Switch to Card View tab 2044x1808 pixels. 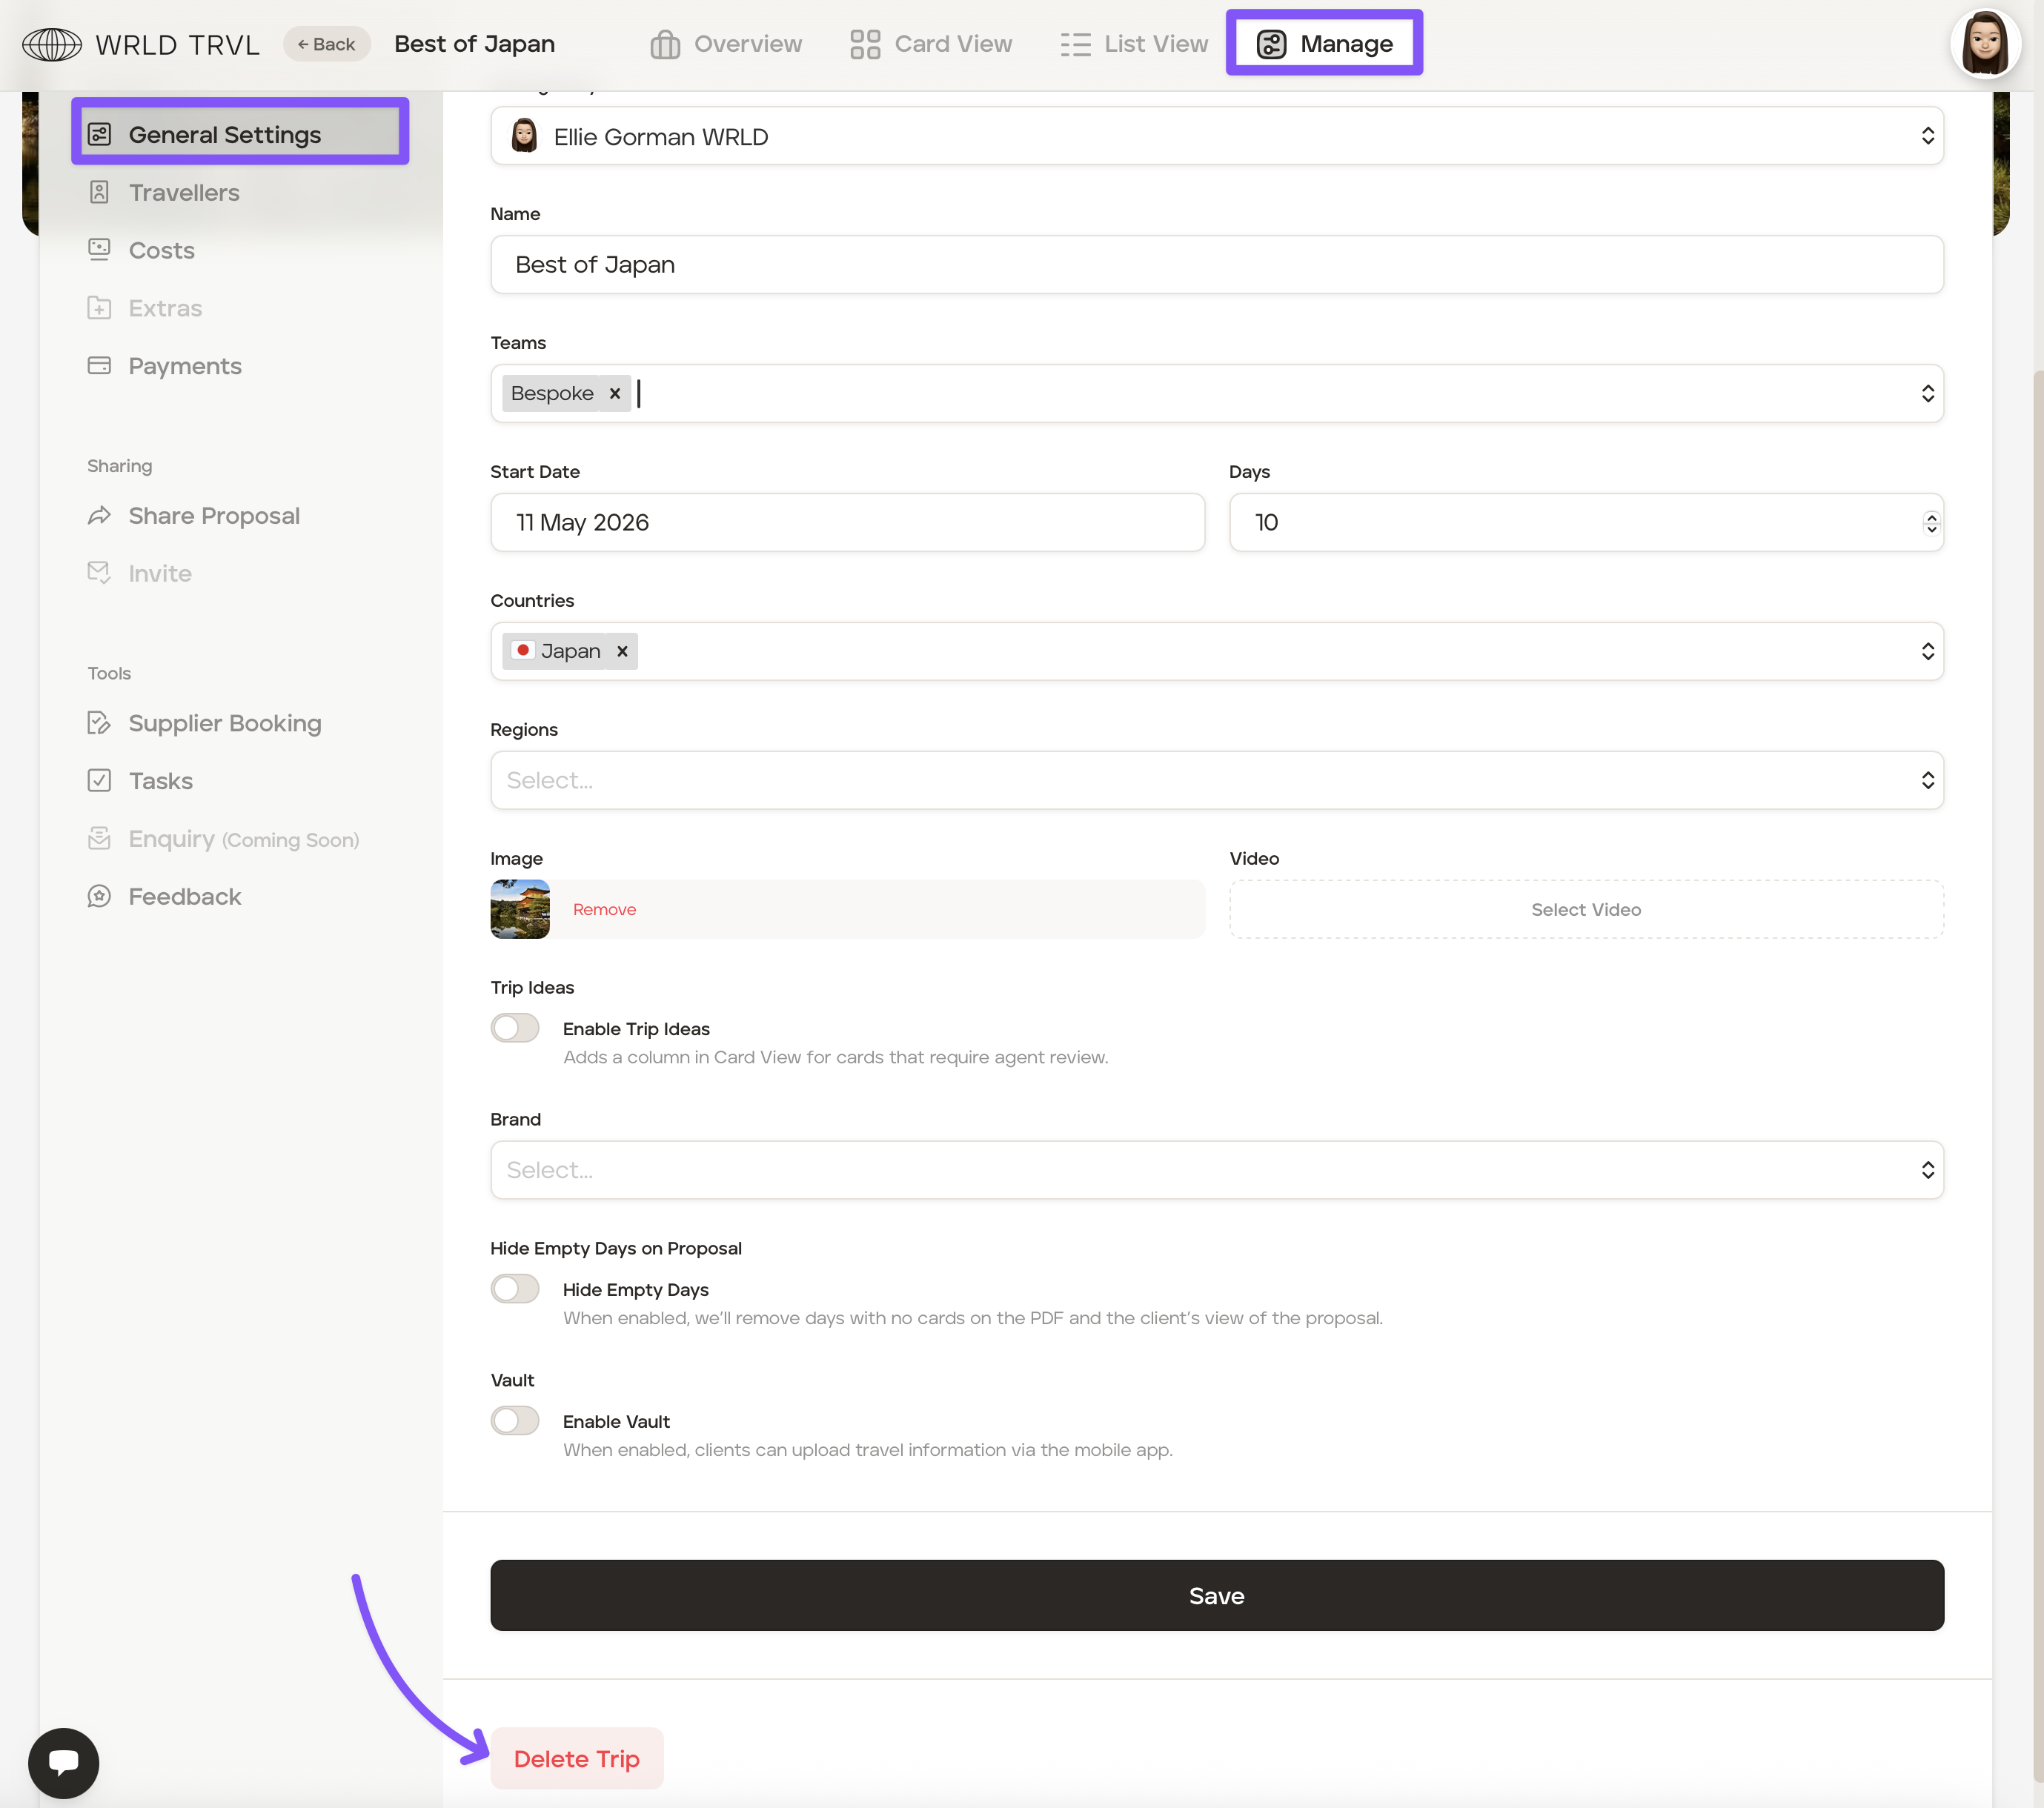[931, 44]
